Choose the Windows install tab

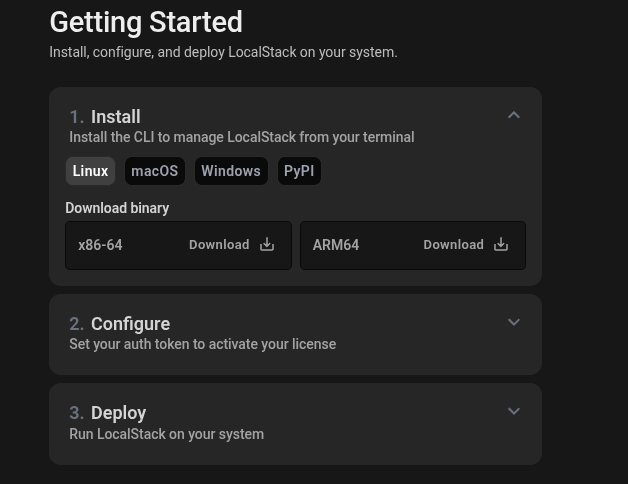(x=231, y=171)
